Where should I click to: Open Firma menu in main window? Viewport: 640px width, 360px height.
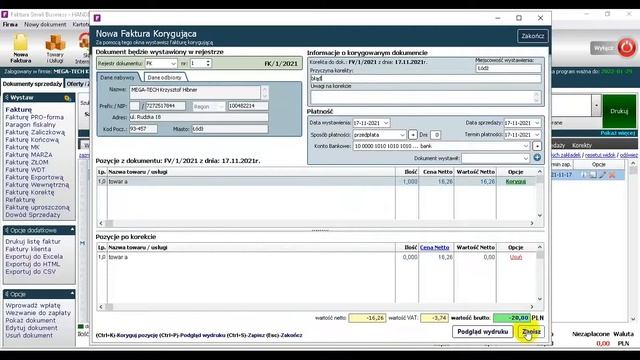[10, 24]
